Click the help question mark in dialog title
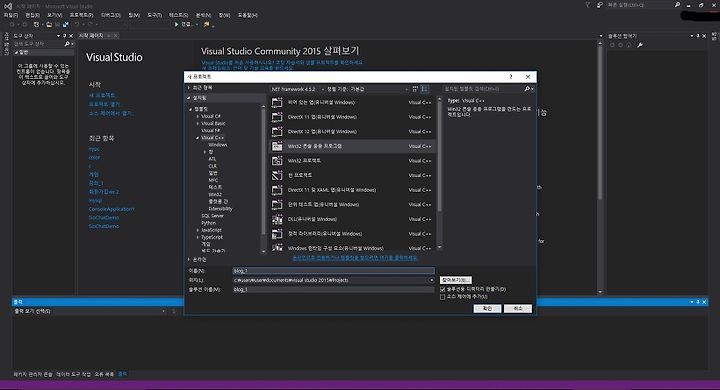 click(511, 77)
